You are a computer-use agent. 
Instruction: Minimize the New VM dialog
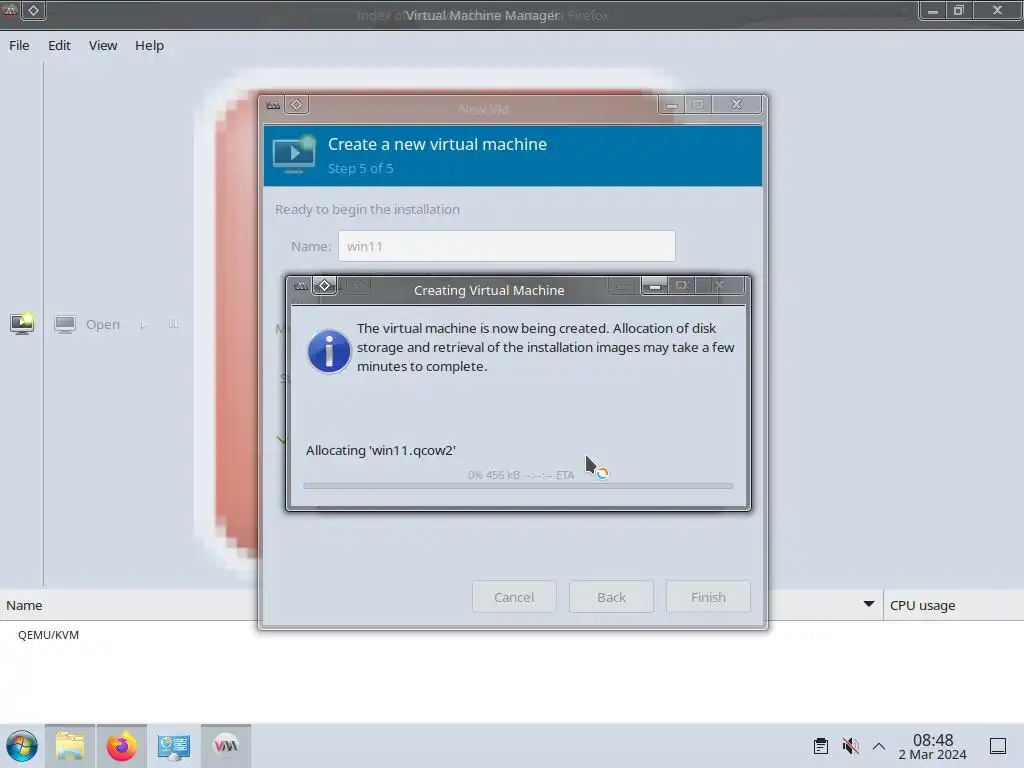(671, 104)
